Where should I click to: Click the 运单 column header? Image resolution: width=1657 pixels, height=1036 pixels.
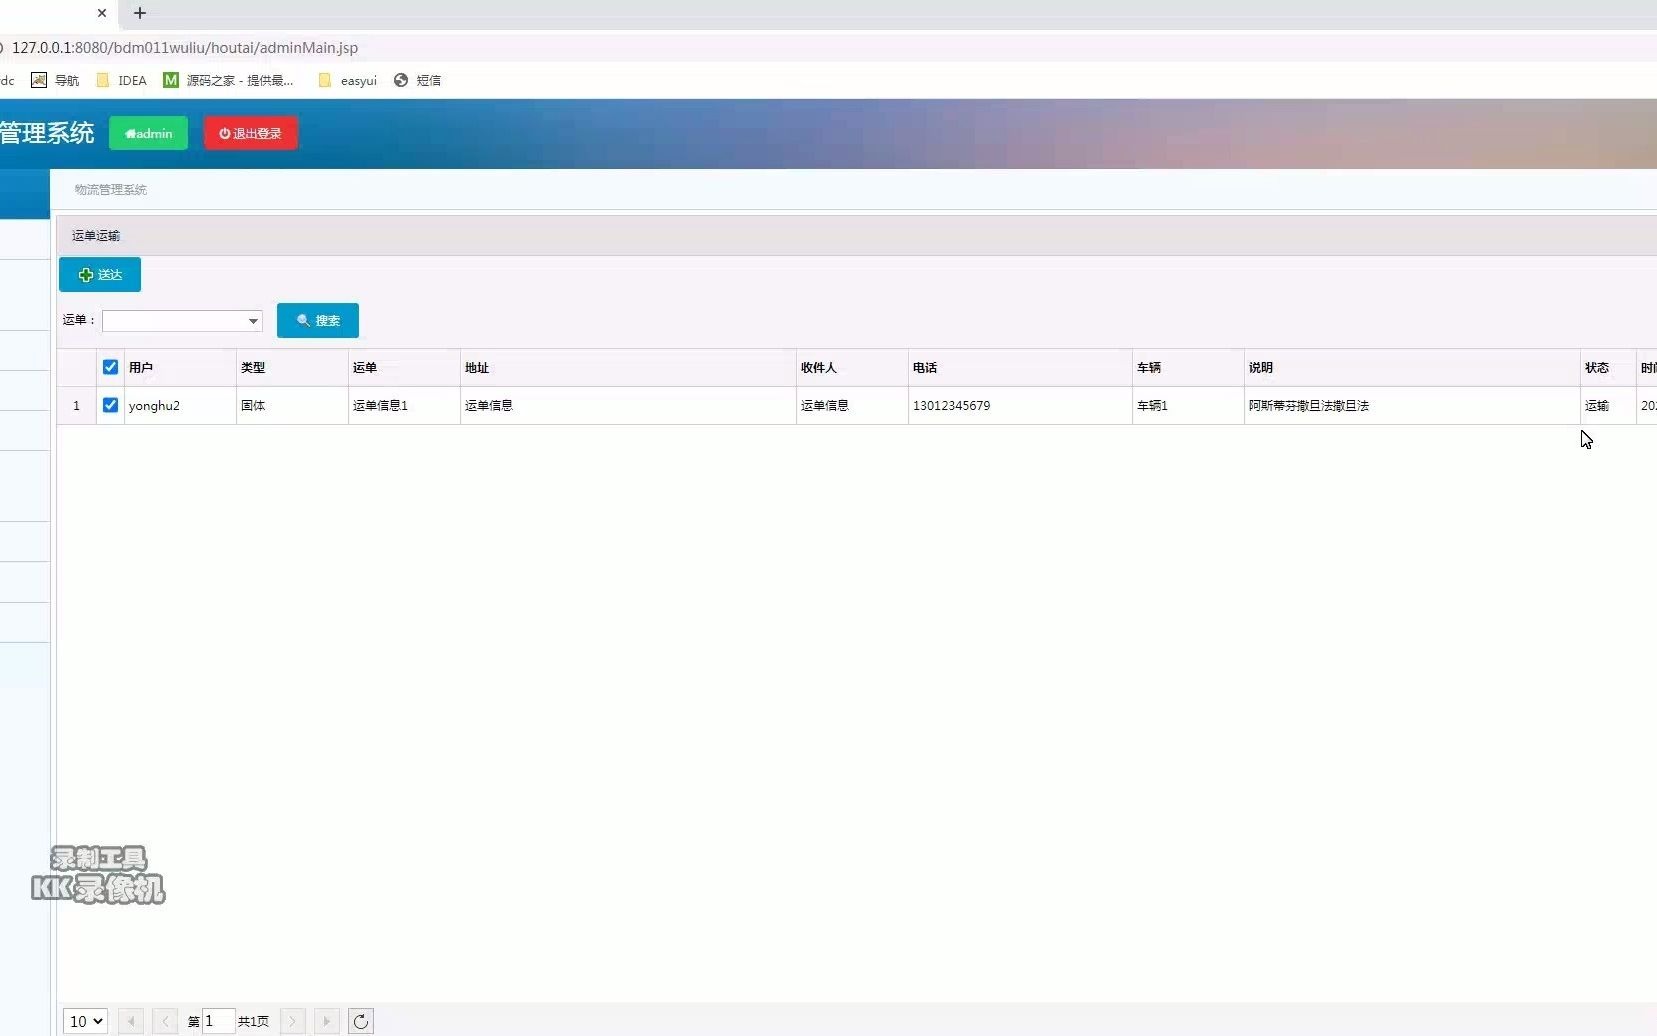(x=404, y=368)
